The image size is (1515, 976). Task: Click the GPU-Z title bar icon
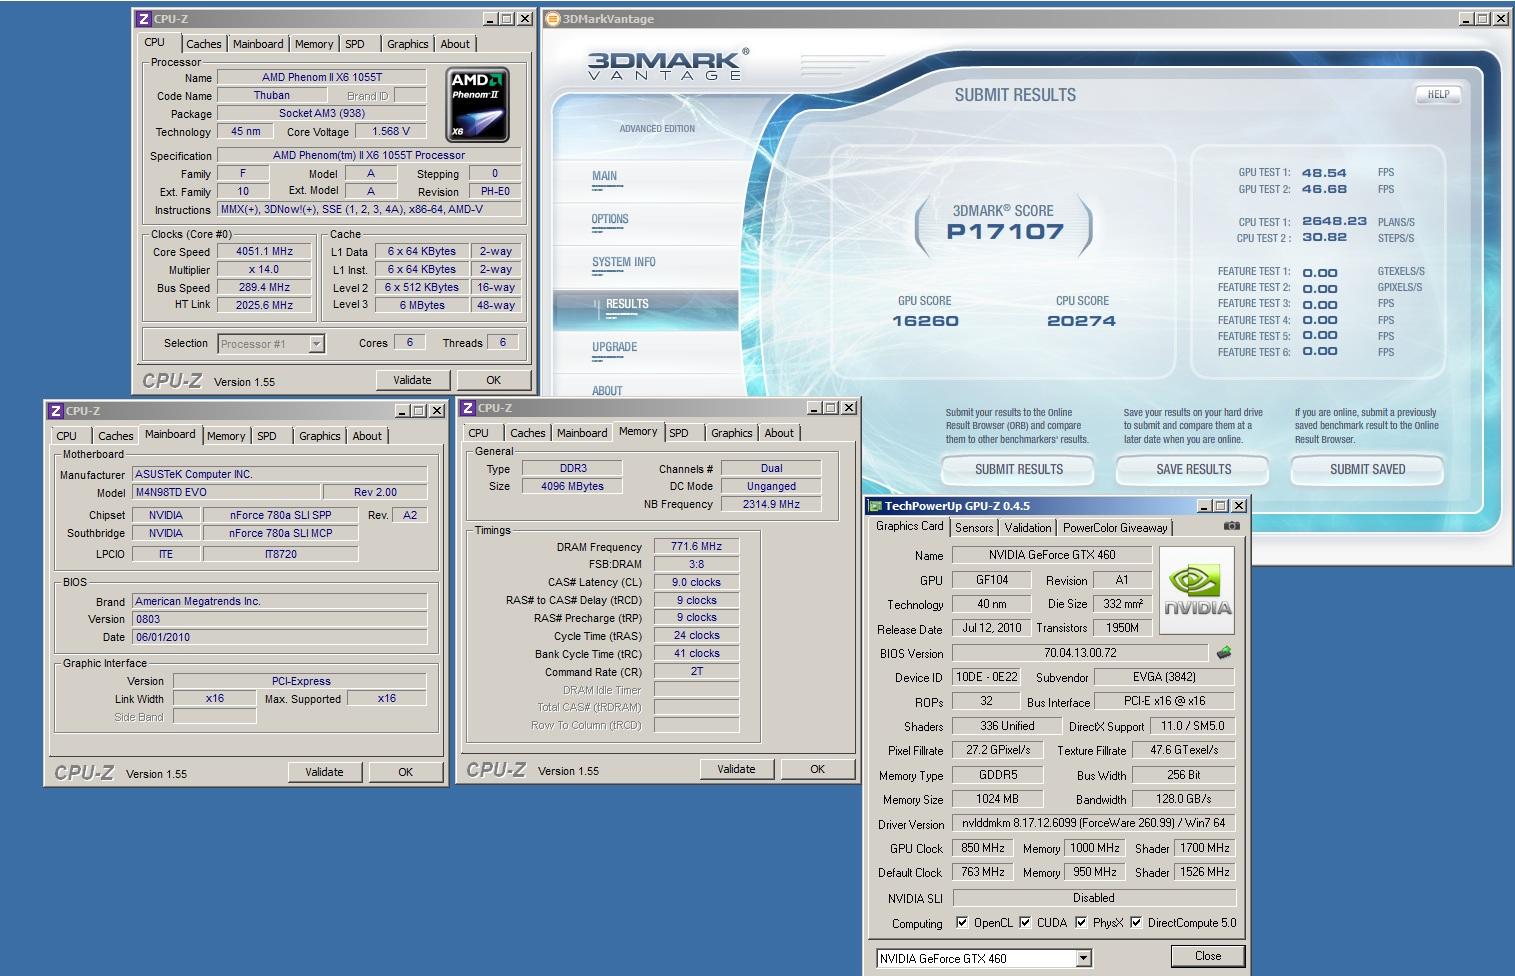pos(875,506)
